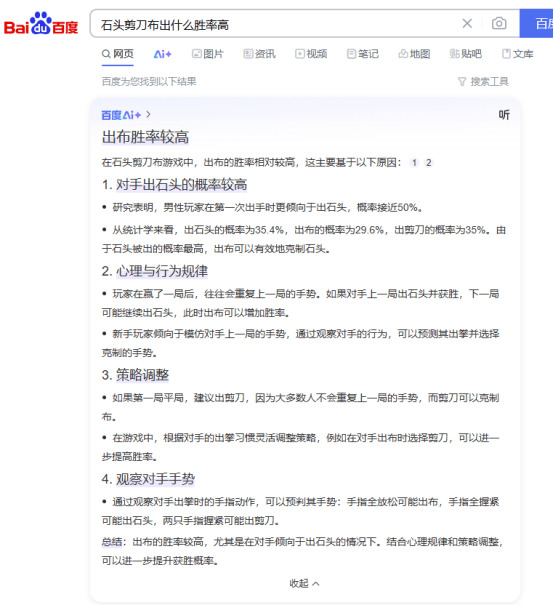
Task: Open the 资讯 news tab
Action: (x=259, y=54)
